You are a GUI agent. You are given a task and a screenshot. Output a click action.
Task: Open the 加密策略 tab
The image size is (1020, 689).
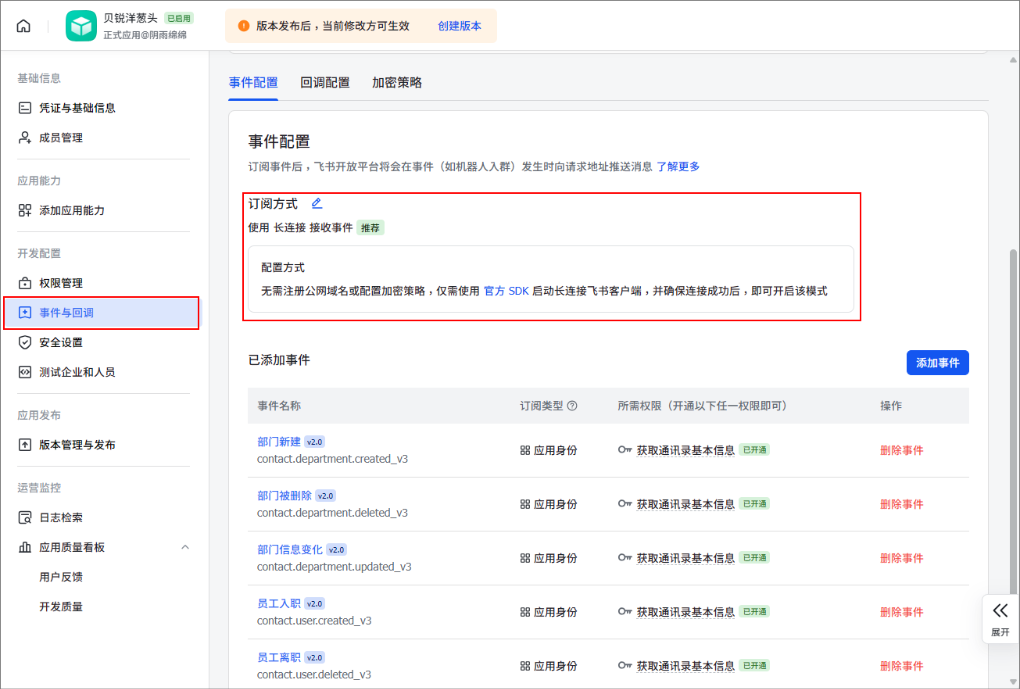pyautogui.click(x=398, y=82)
